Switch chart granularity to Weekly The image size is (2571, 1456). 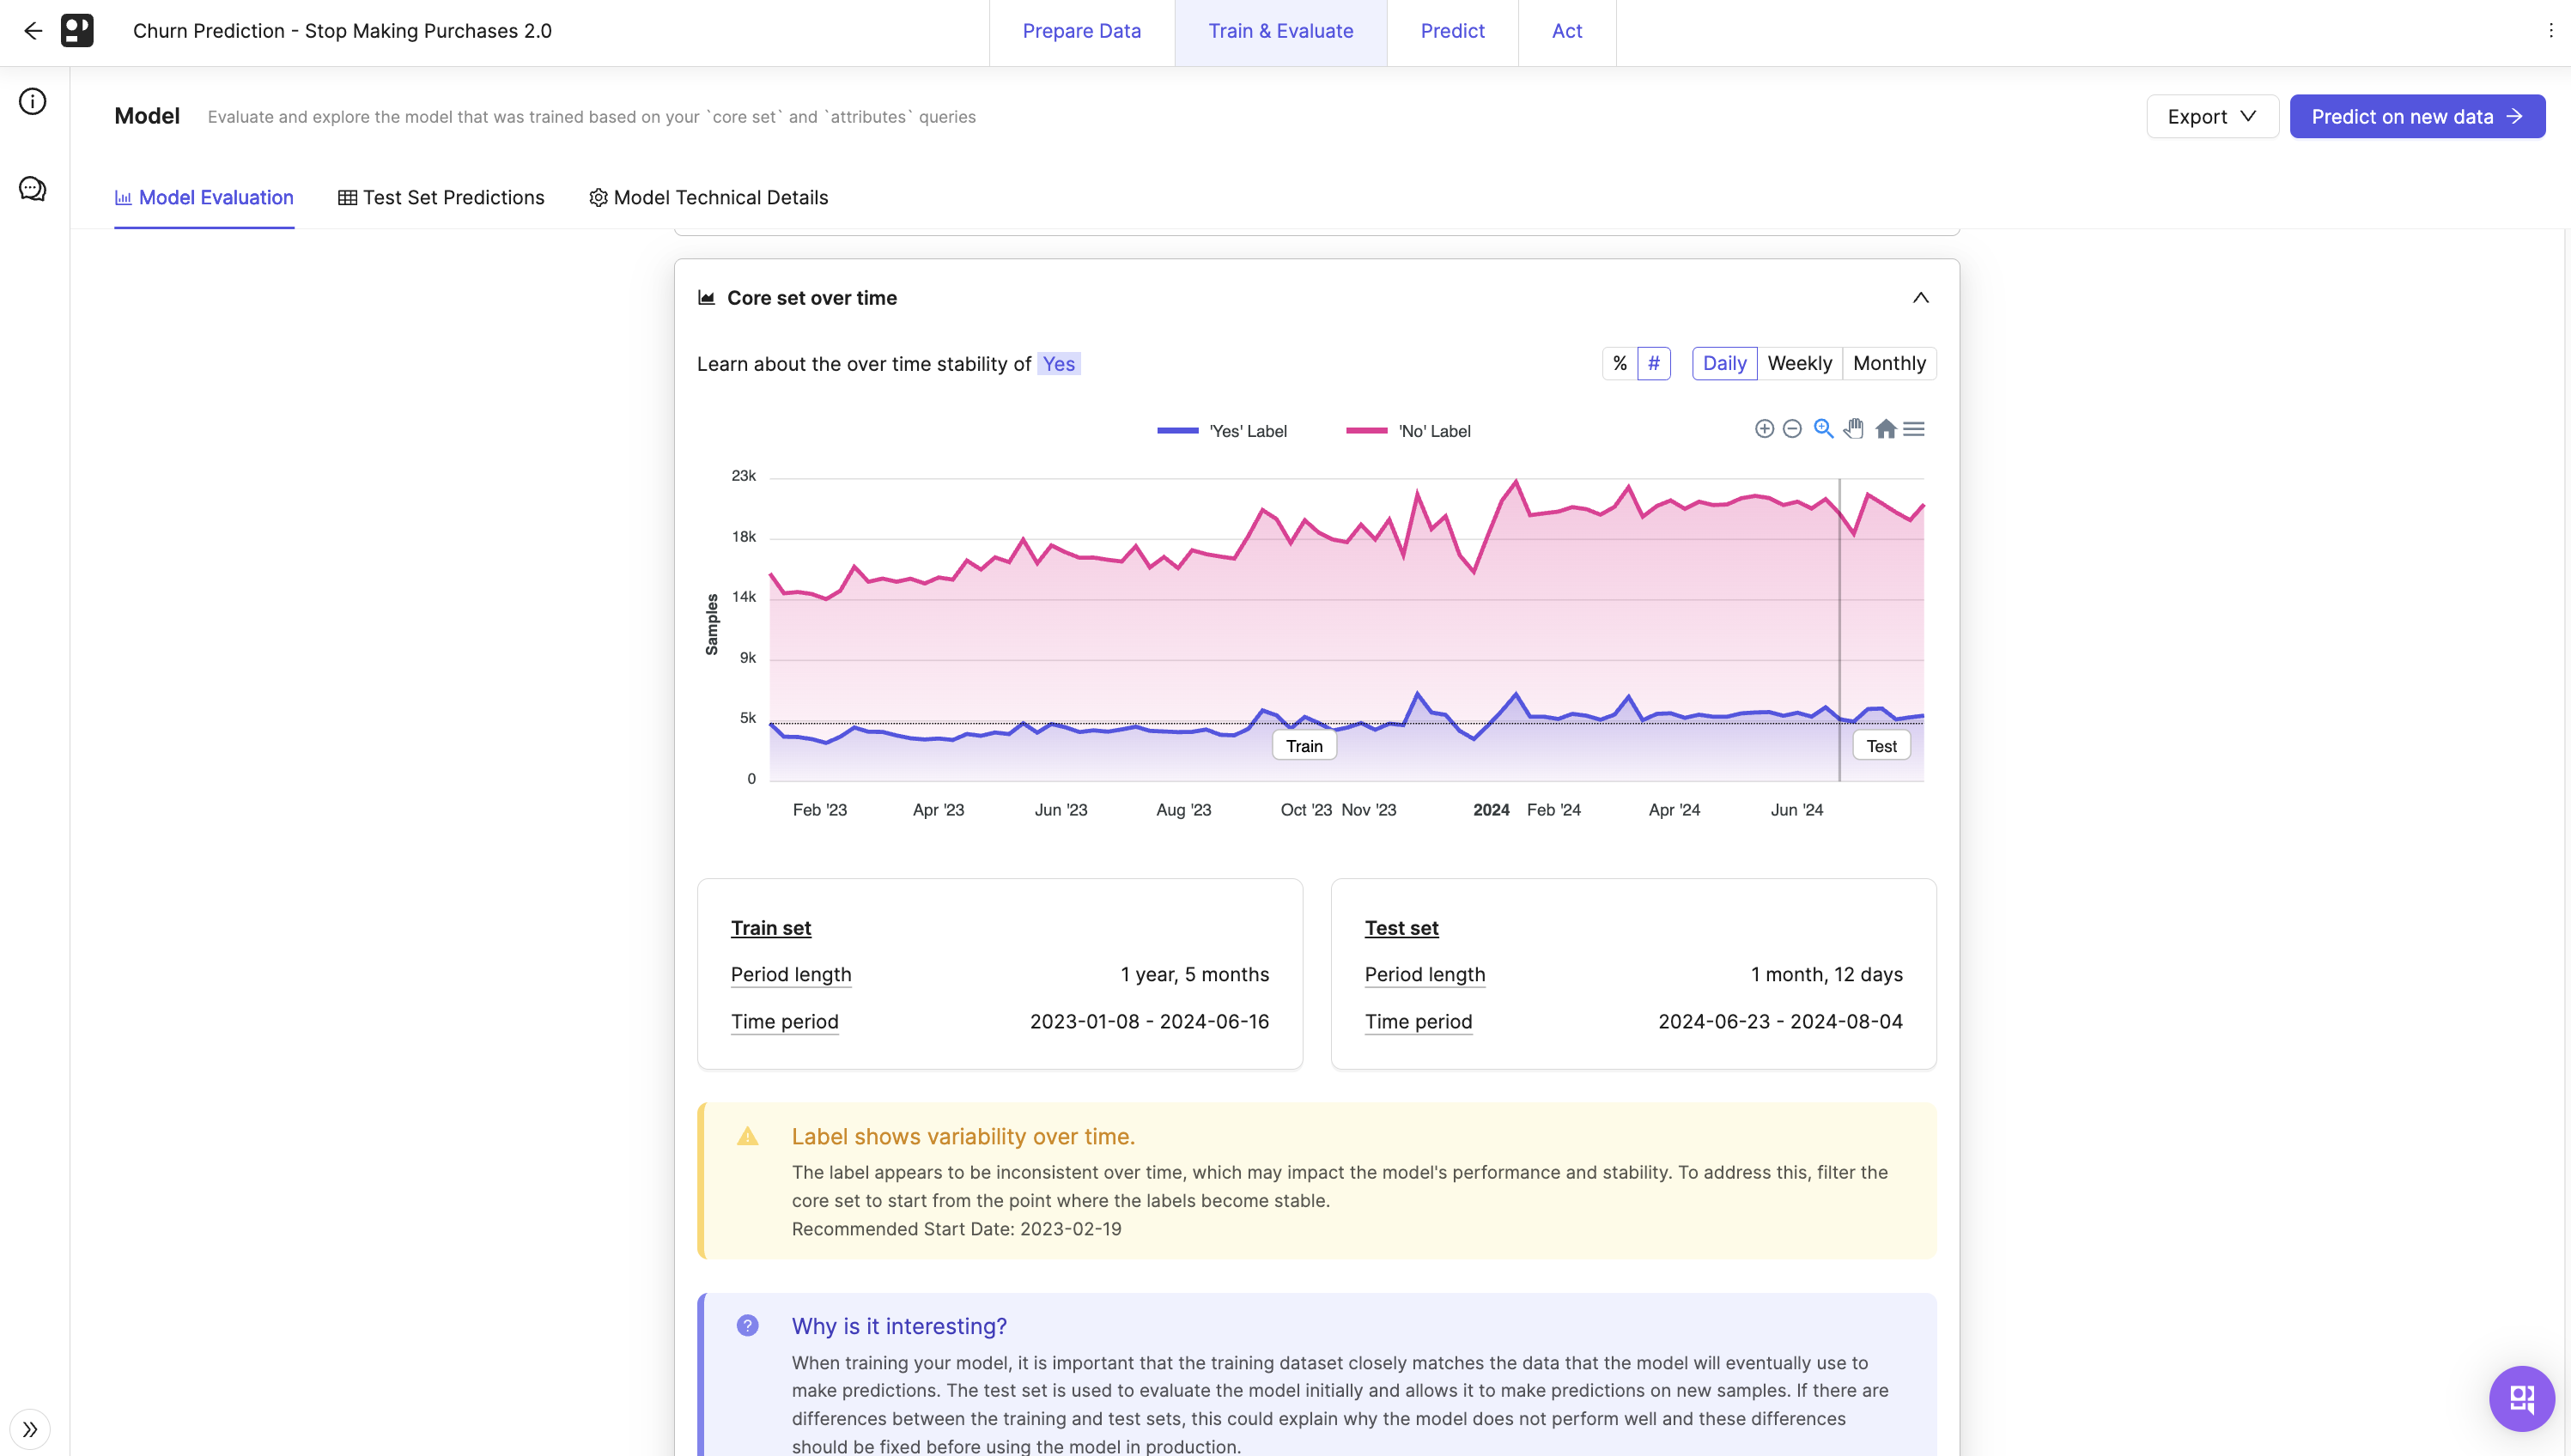[x=1799, y=363]
